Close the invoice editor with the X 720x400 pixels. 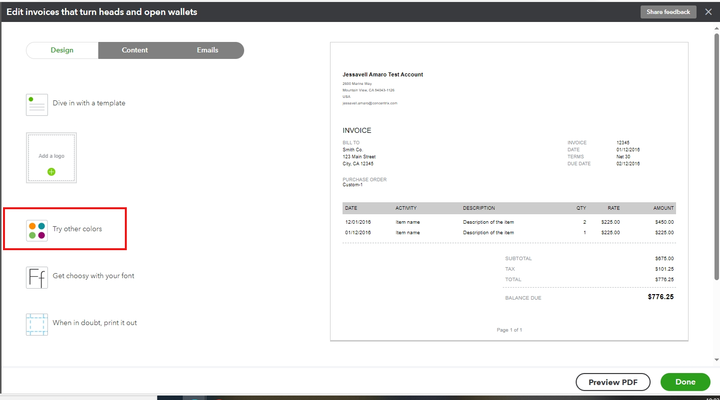[x=708, y=12]
